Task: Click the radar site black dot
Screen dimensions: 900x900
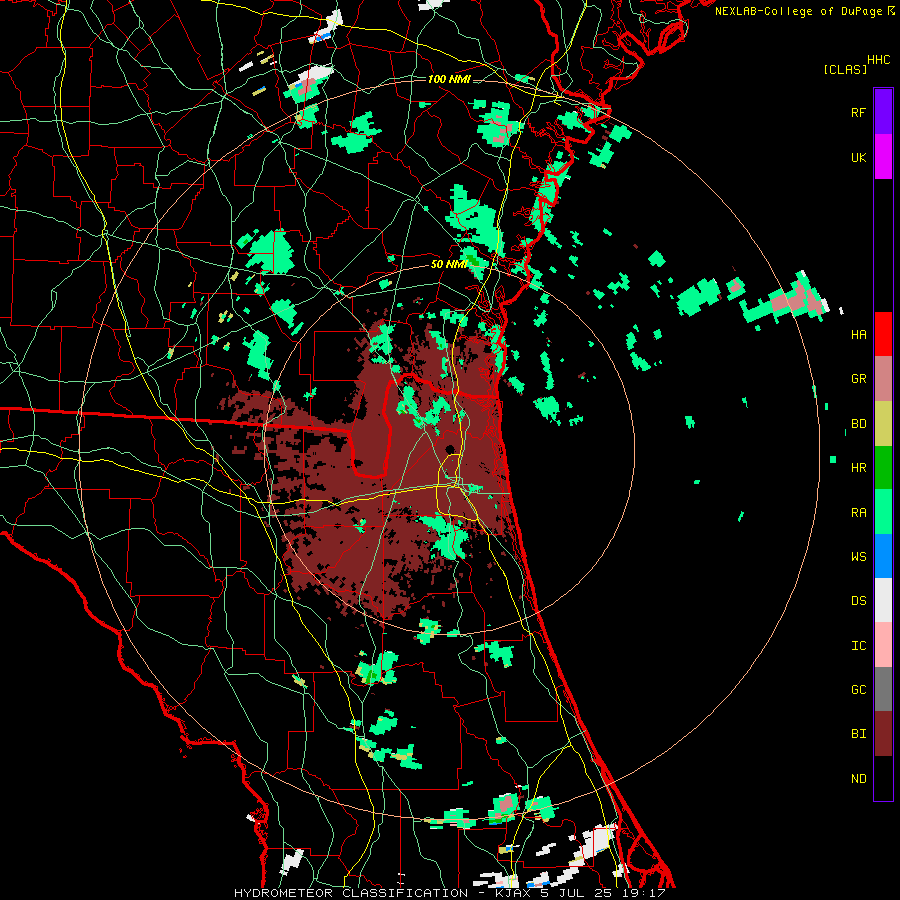Action: click(x=451, y=449)
